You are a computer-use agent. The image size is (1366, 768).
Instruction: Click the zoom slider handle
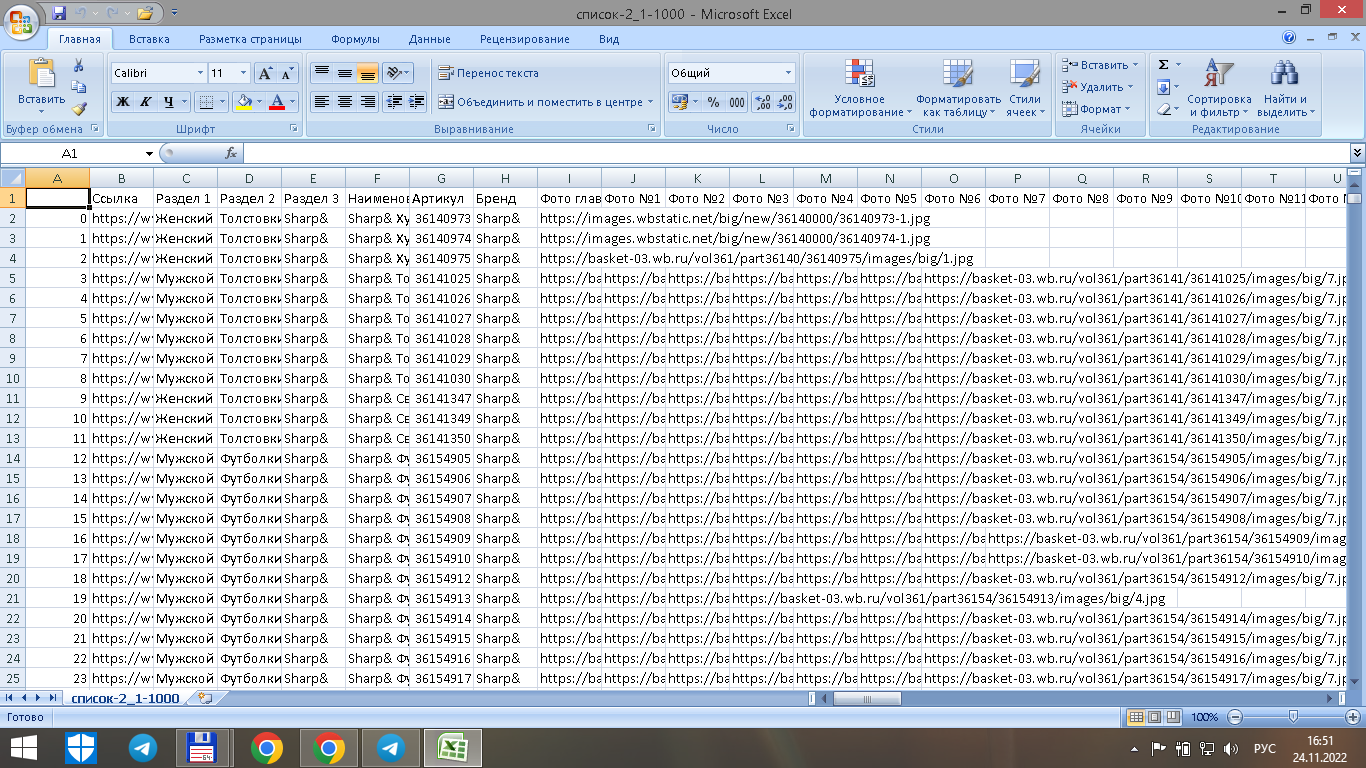[1293, 717]
